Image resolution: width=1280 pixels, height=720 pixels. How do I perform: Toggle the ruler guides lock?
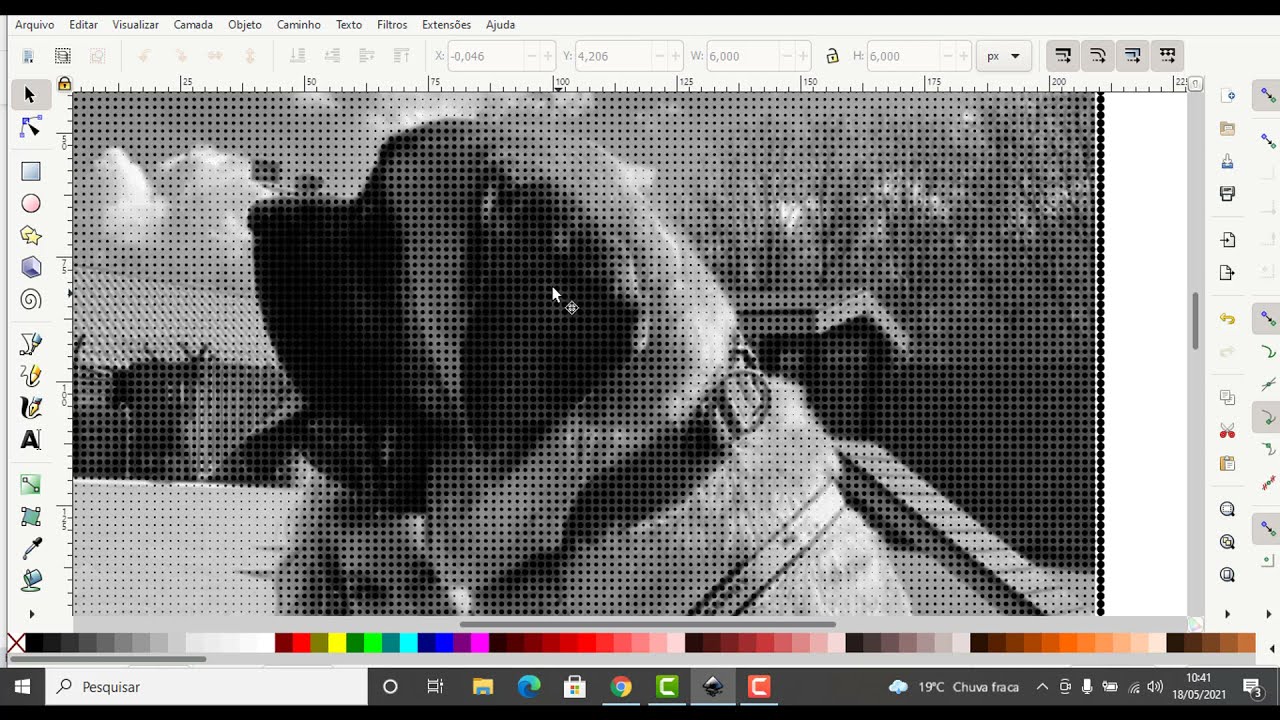[64, 84]
